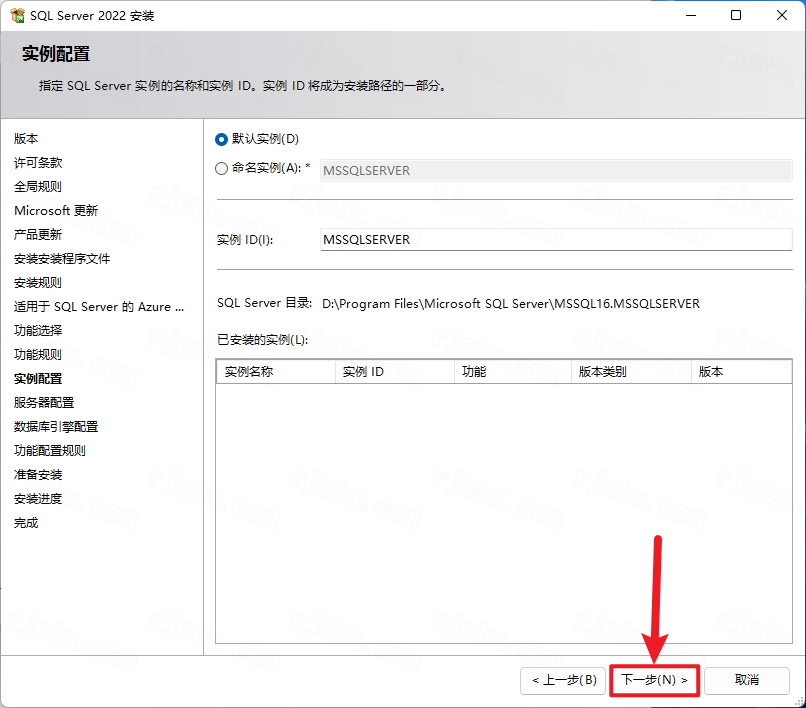The width and height of the screenshot is (806, 708).
Task: Go back with the 上一步(B) button
Action: (x=563, y=680)
